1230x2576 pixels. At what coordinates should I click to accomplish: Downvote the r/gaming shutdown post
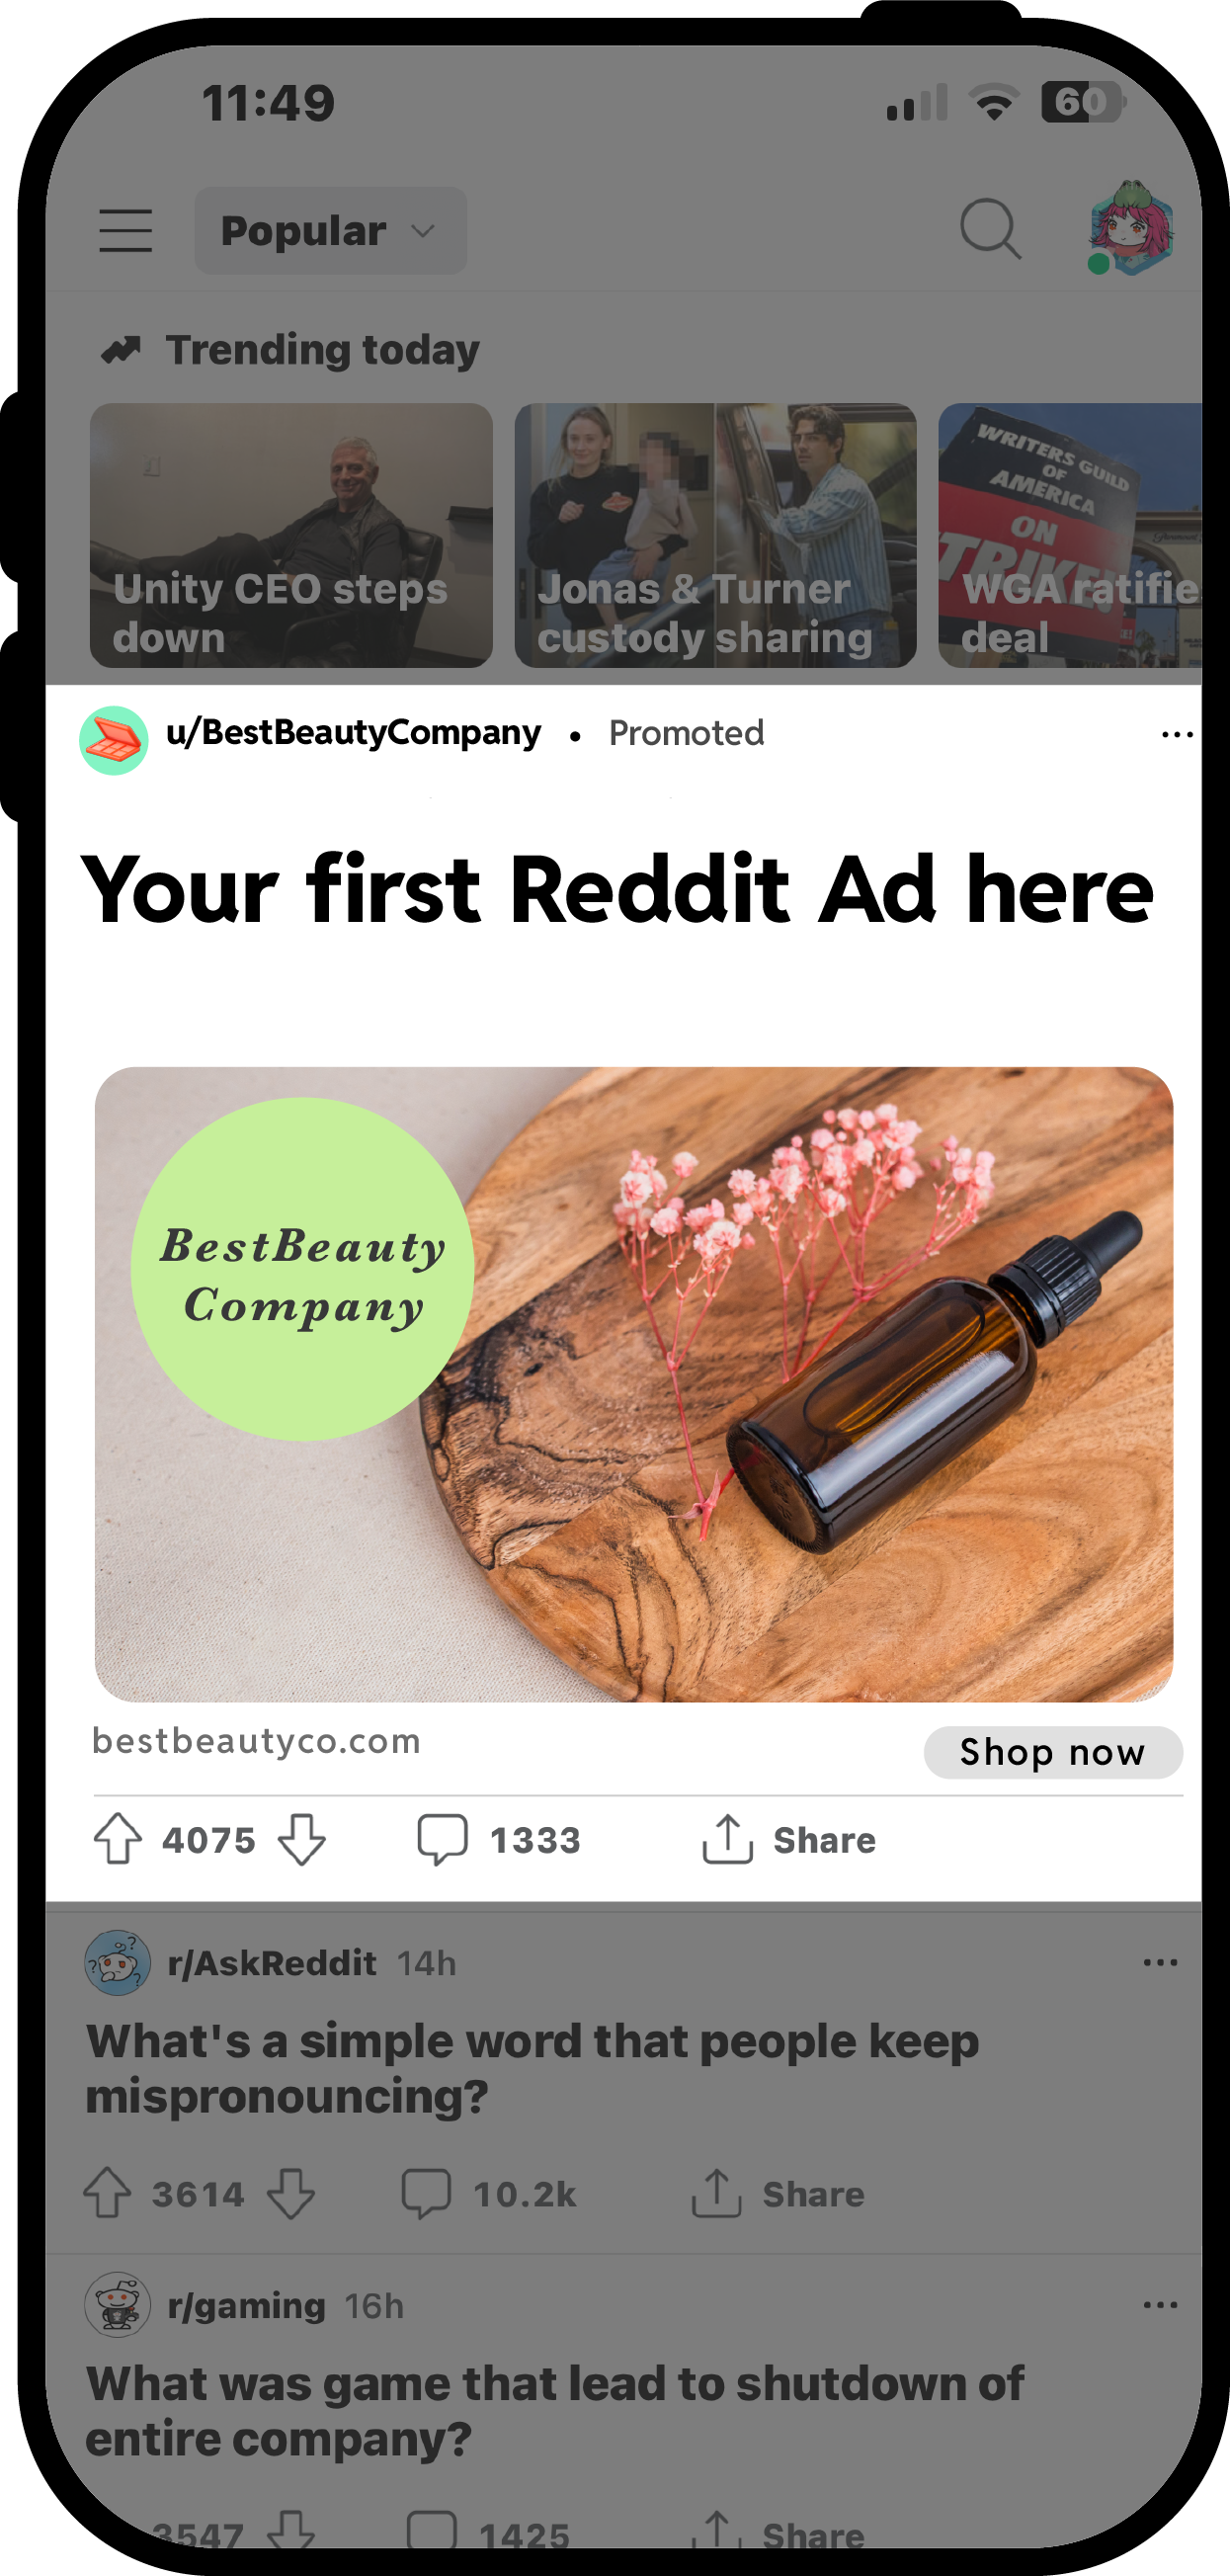point(291,2530)
